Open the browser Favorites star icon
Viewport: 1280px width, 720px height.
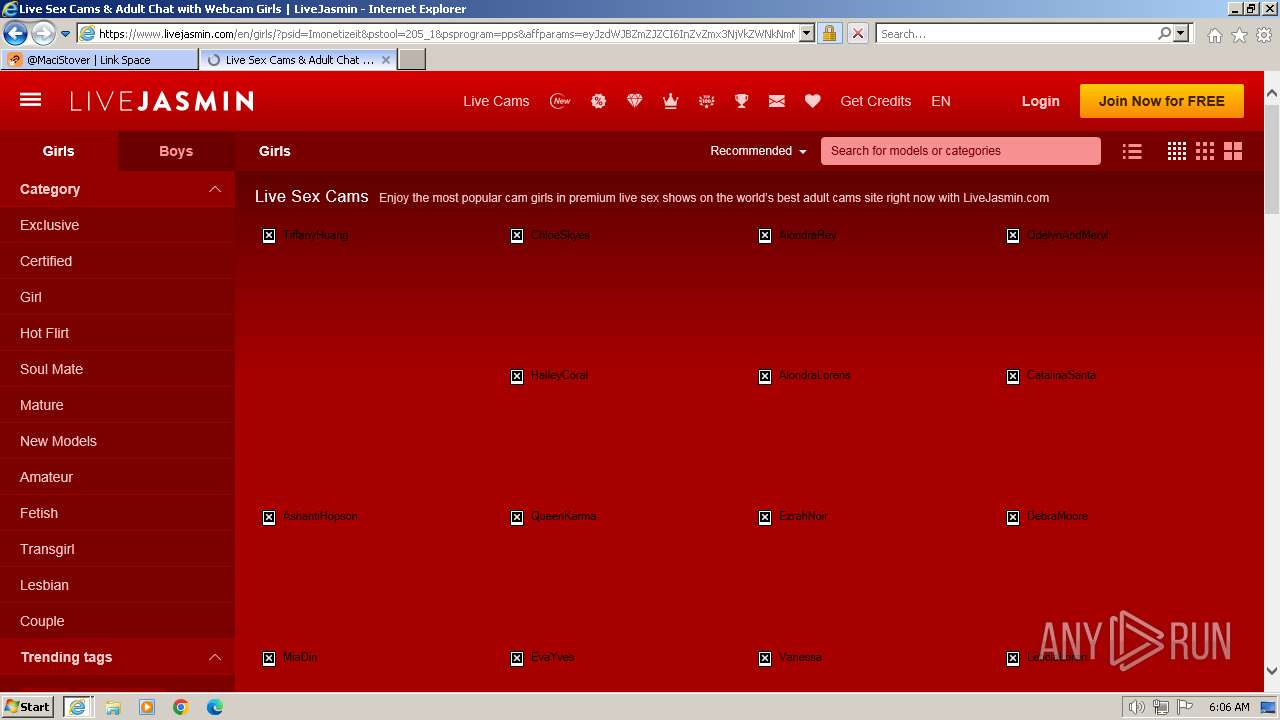pos(1239,35)
